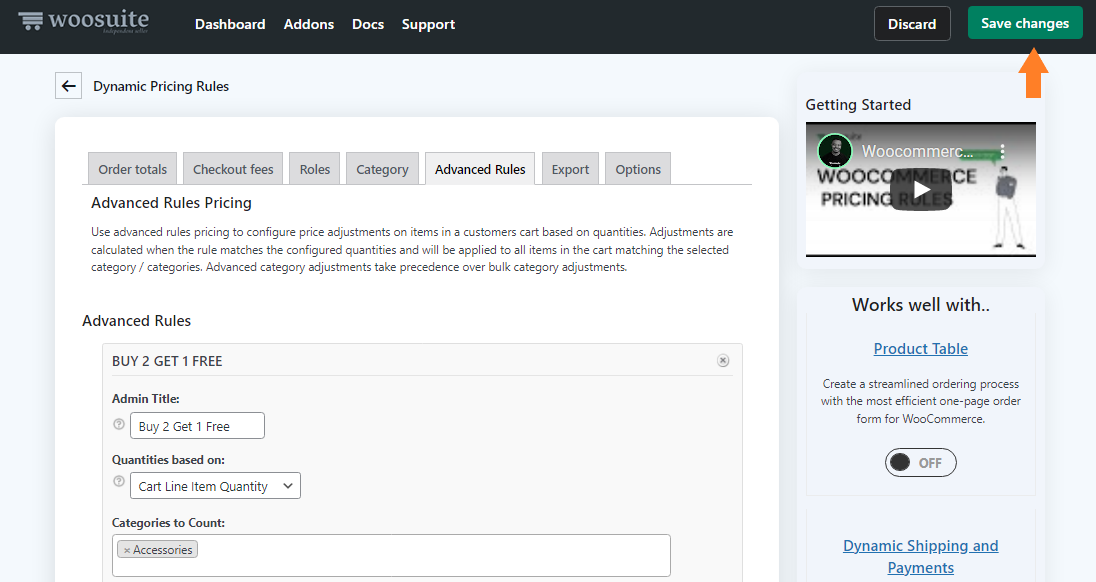
Task: Click the Works well with.. heading
Action: click(921, 305)
